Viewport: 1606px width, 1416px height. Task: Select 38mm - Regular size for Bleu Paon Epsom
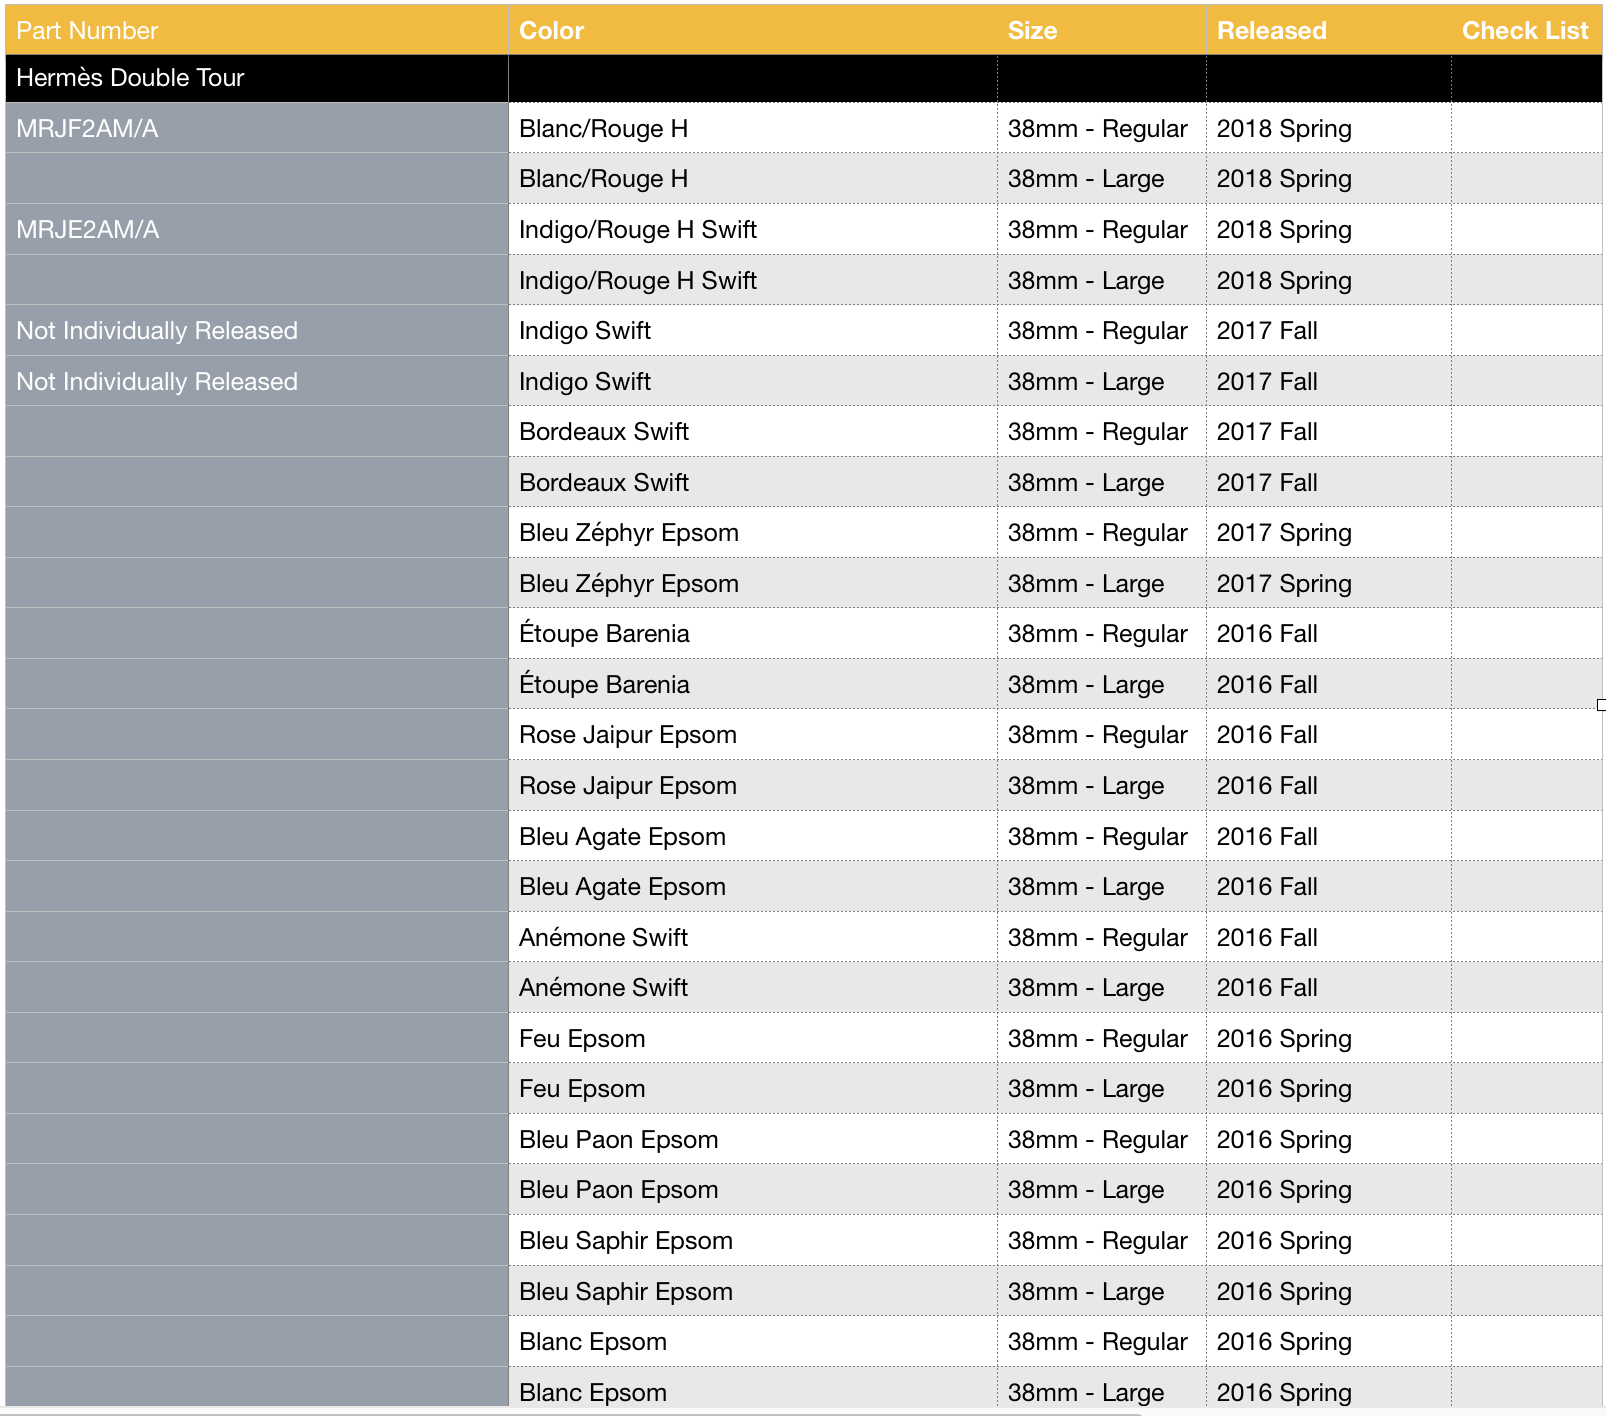1097,1140
